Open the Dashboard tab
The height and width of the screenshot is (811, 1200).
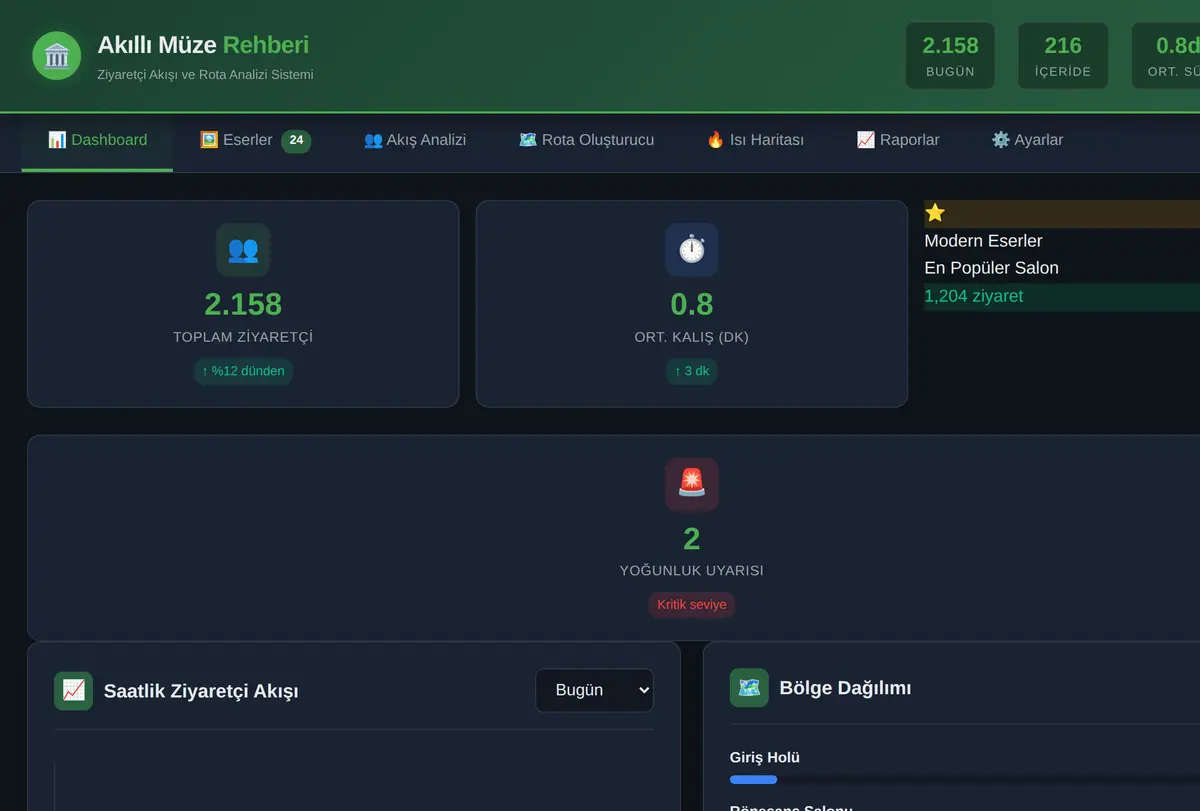click(97, 140)
